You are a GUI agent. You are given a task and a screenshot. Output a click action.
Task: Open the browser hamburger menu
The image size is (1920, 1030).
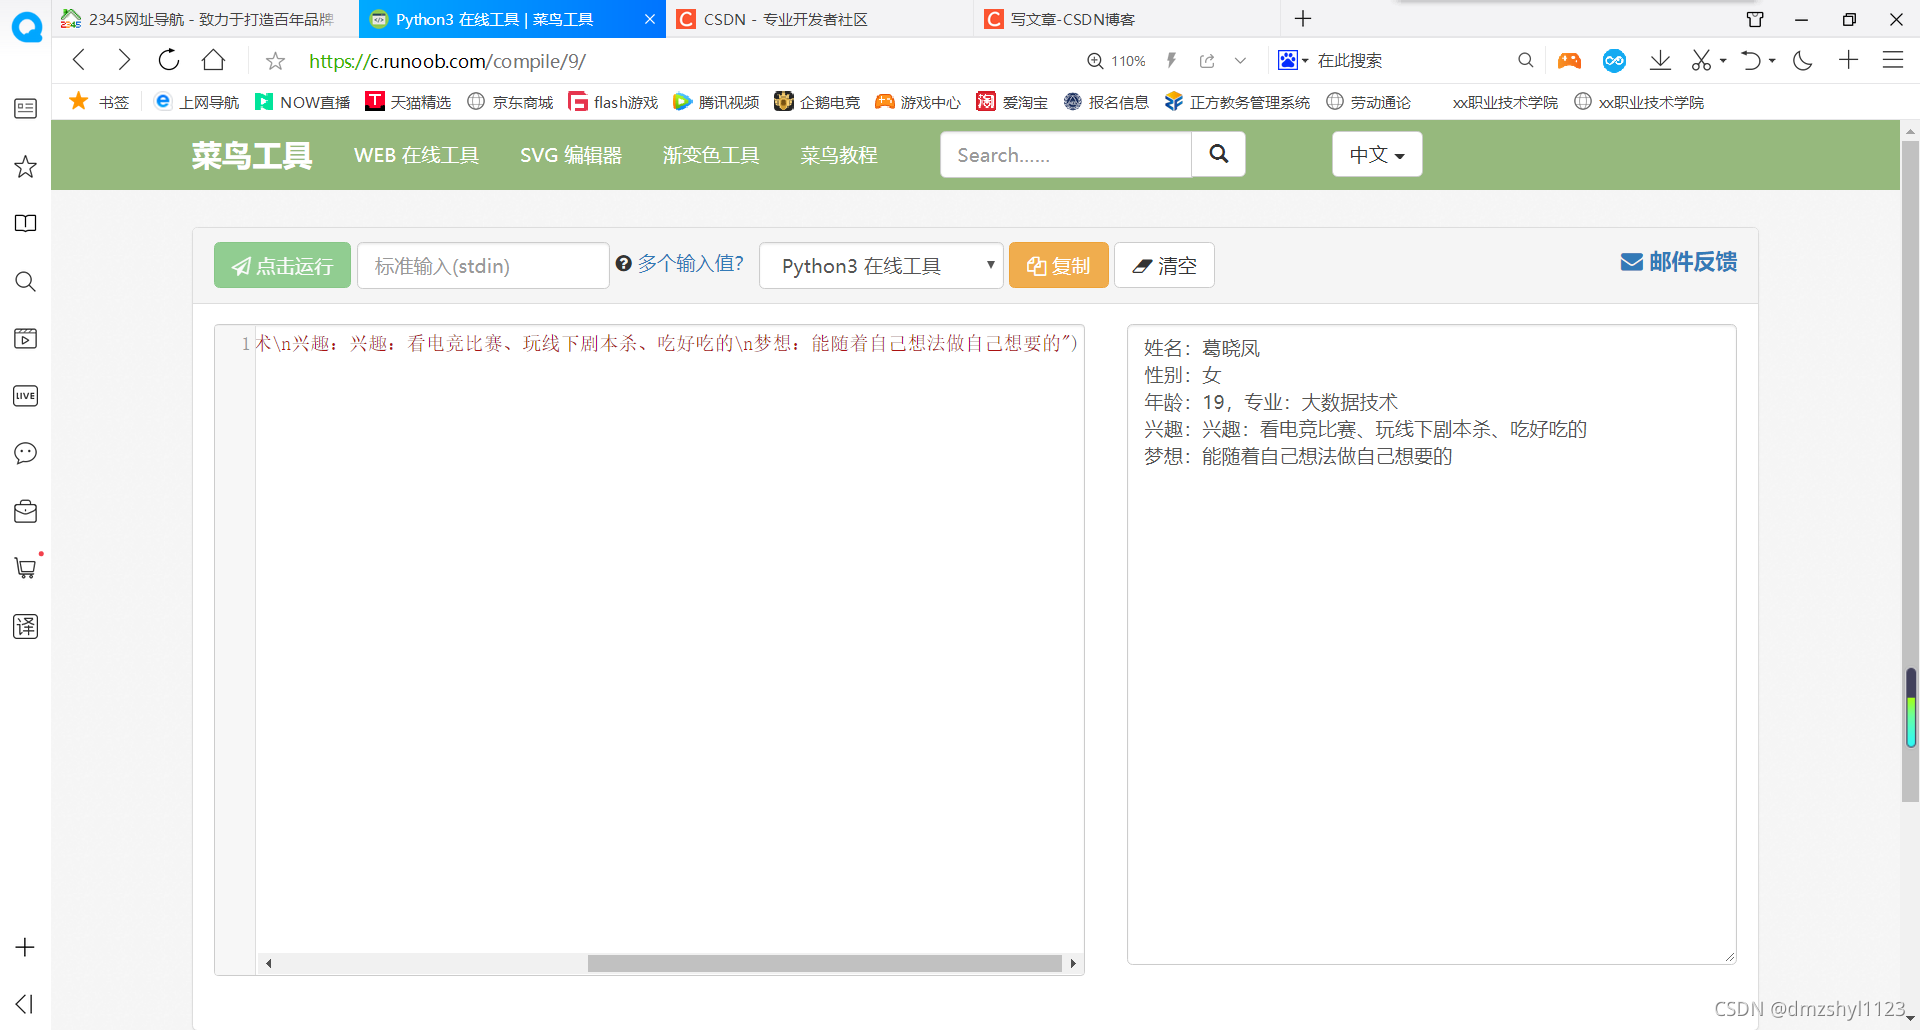(1892, 60)
